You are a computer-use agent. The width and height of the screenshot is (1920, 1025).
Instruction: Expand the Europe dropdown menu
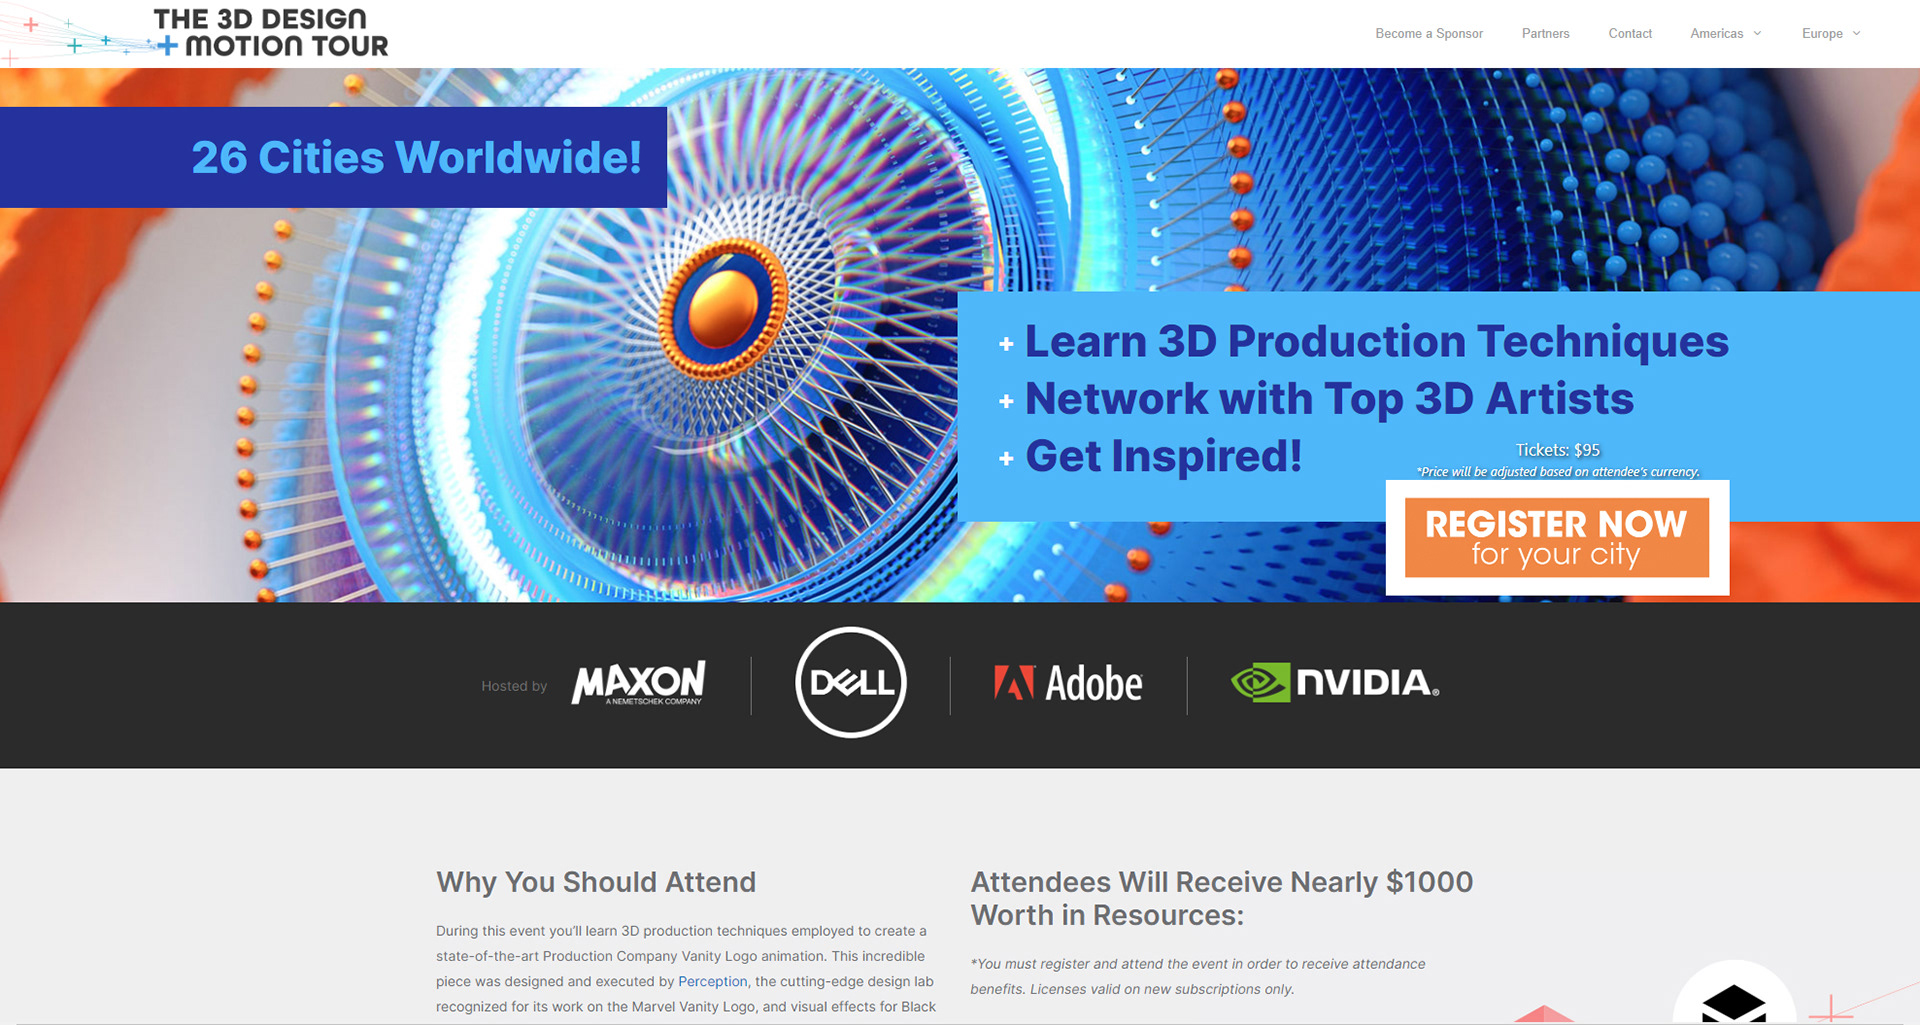pyautogui.click(x=1831, y=34)
